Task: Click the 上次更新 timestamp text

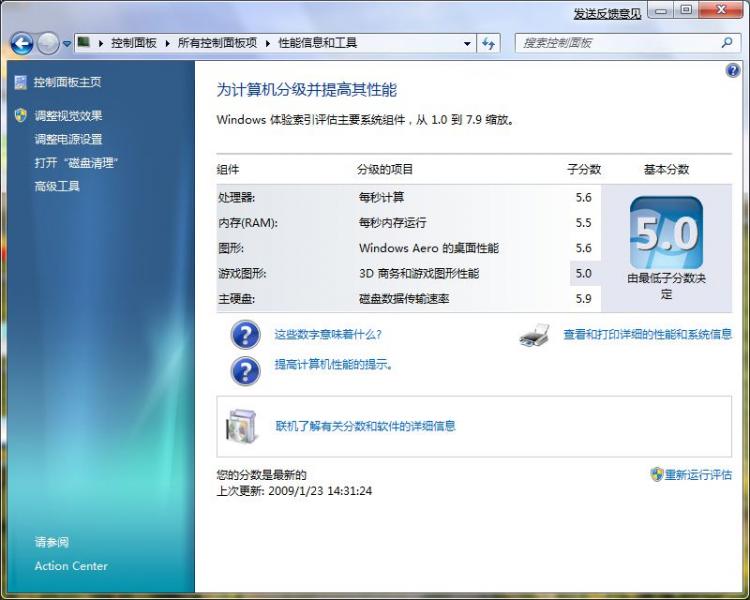Action: pos(294,491)
